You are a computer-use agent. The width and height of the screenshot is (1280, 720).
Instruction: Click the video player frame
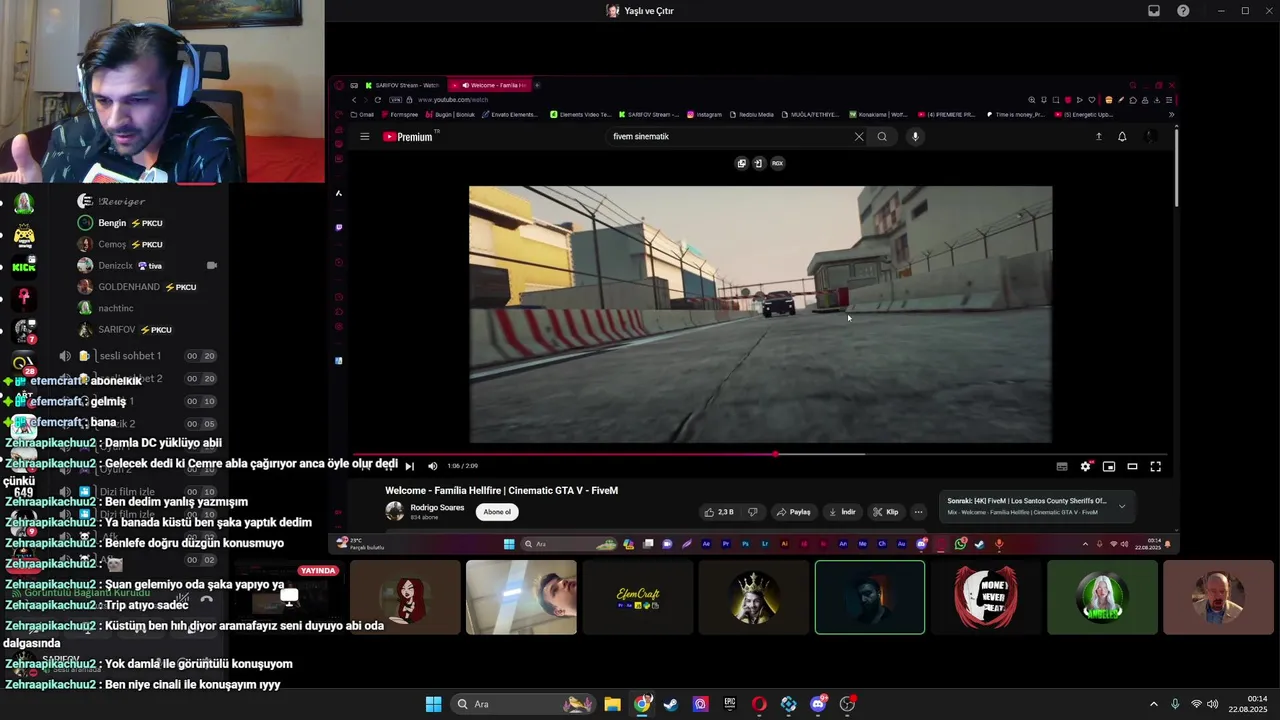pyautogui.click(x=760, y=314)
